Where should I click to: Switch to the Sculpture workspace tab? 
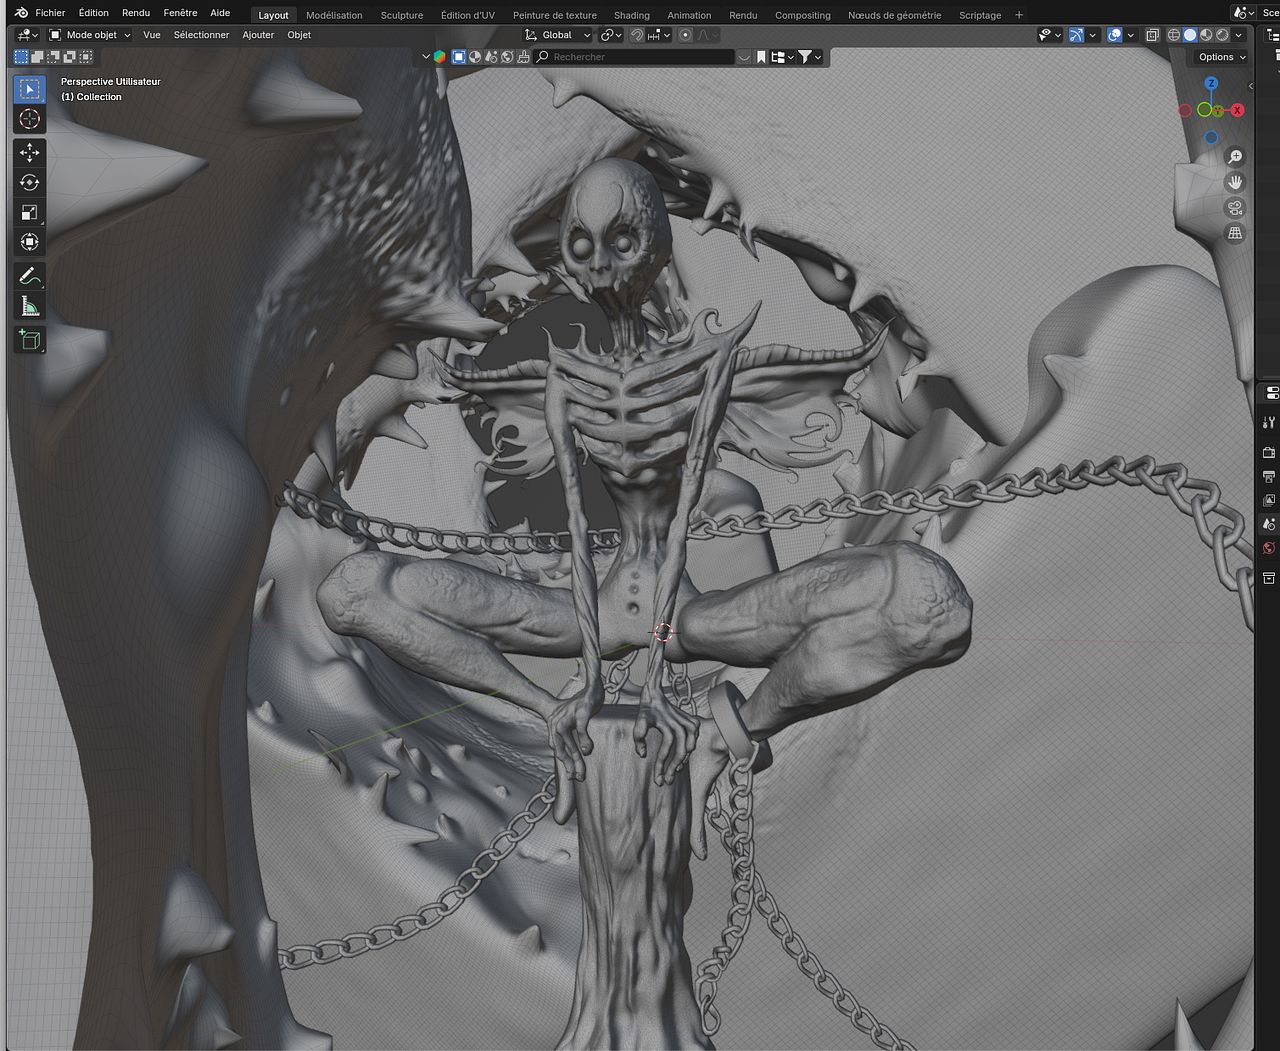pos(401,15)
